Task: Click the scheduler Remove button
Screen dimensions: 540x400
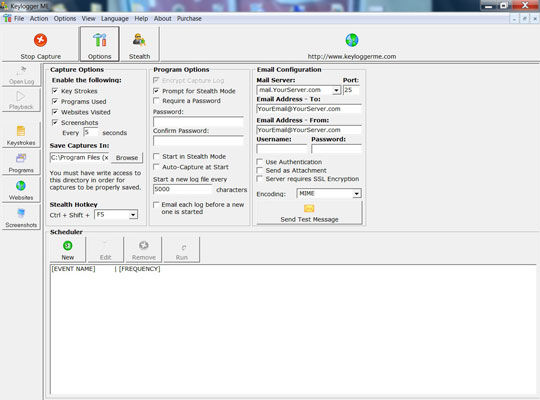Action: [144, 250]
